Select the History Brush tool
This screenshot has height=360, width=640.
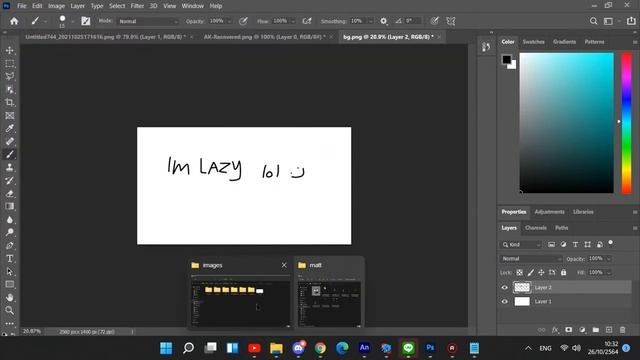10,180
